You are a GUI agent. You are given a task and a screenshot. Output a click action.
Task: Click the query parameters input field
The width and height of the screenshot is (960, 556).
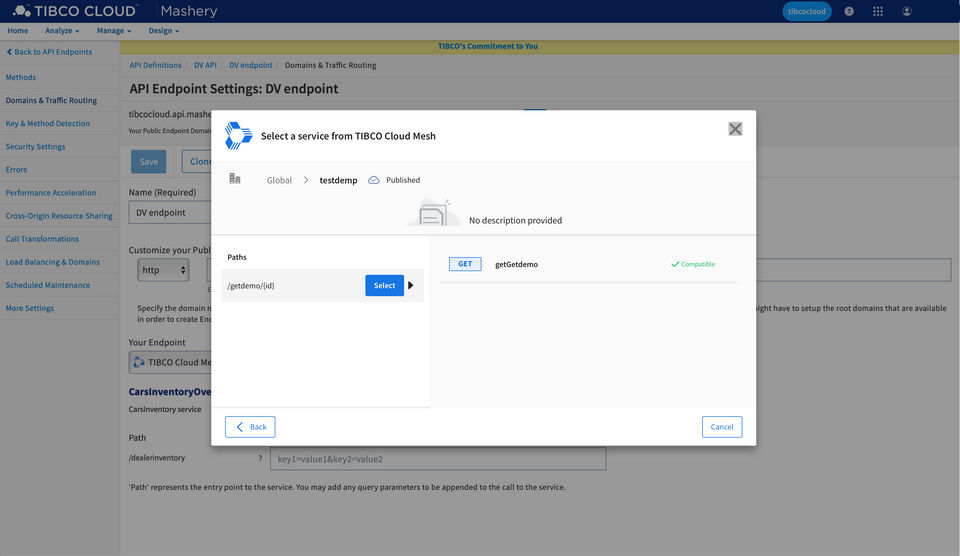click(x=438, y=459)
